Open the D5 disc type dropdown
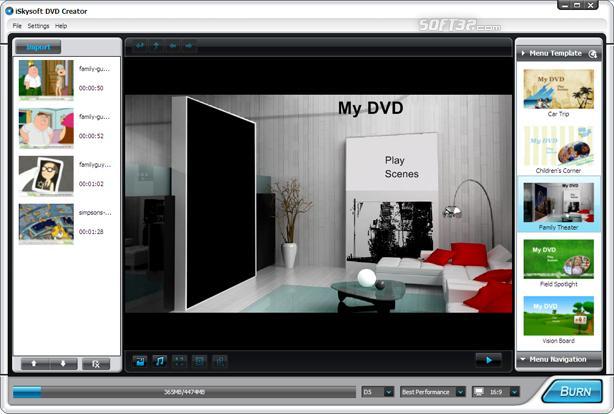Screen dimensions: 614x414 [378, 392]
